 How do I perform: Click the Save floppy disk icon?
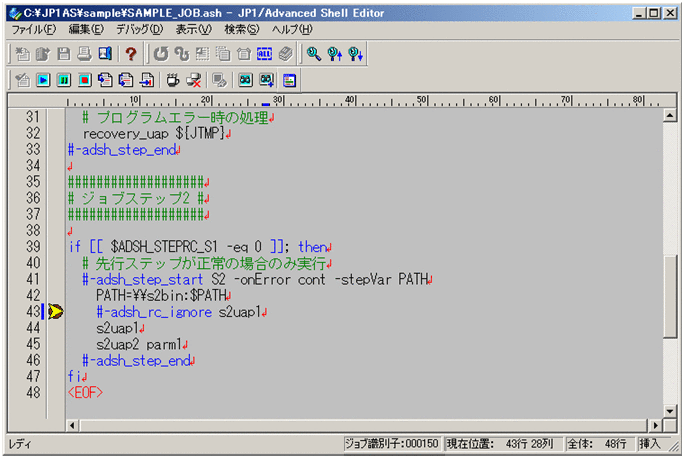click(x=64, y=54)
